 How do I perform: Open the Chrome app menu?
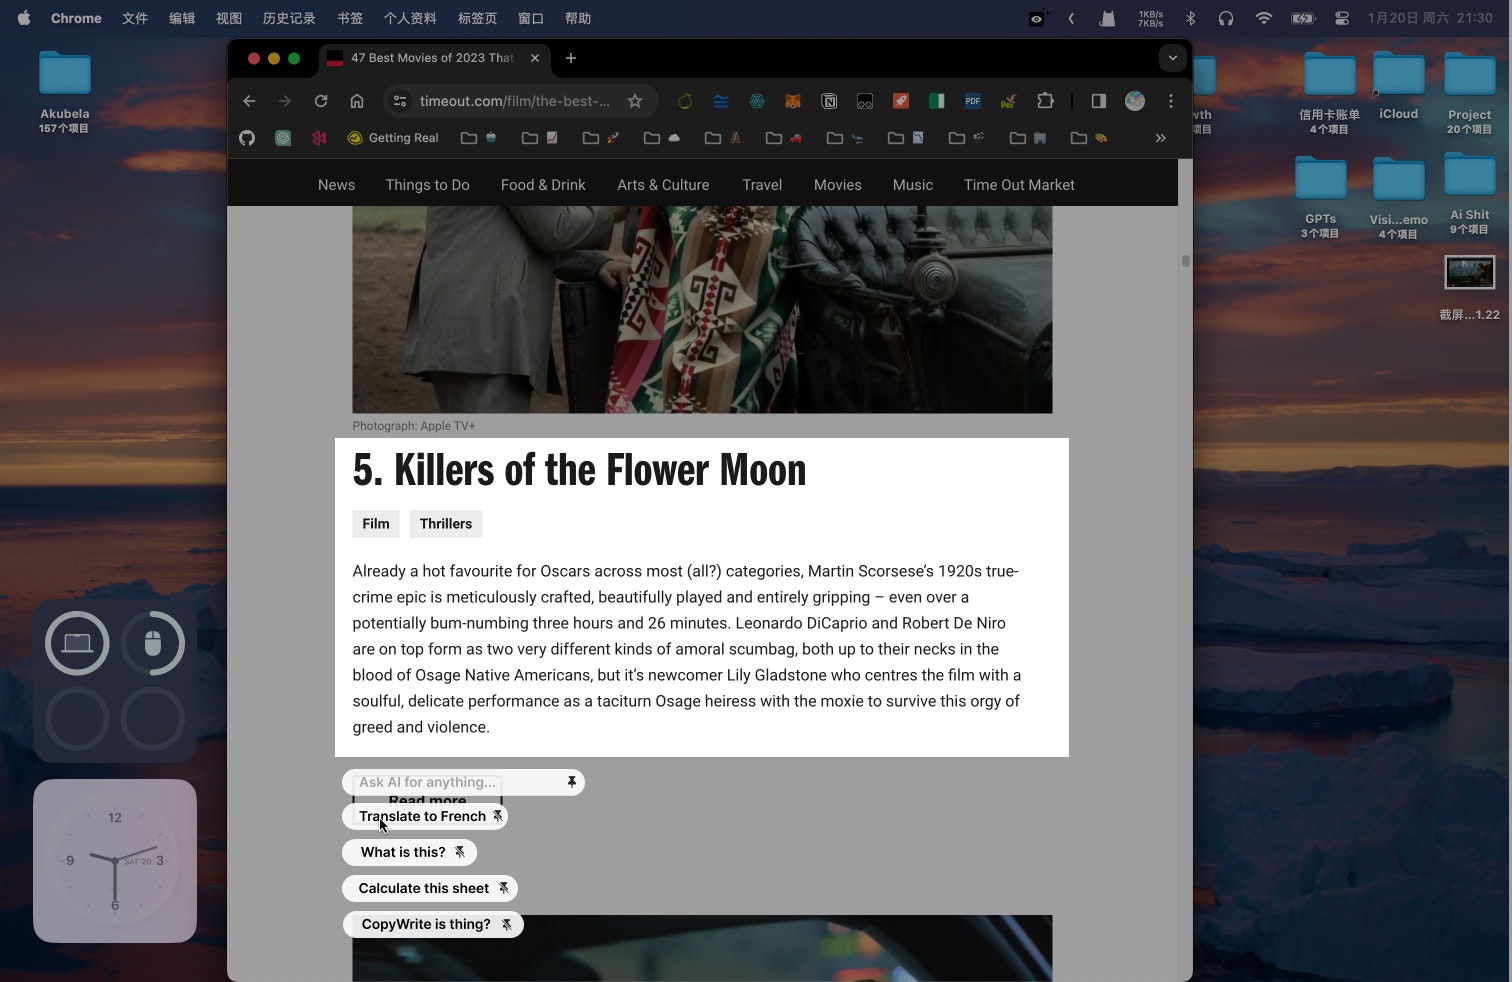(76, 18)
